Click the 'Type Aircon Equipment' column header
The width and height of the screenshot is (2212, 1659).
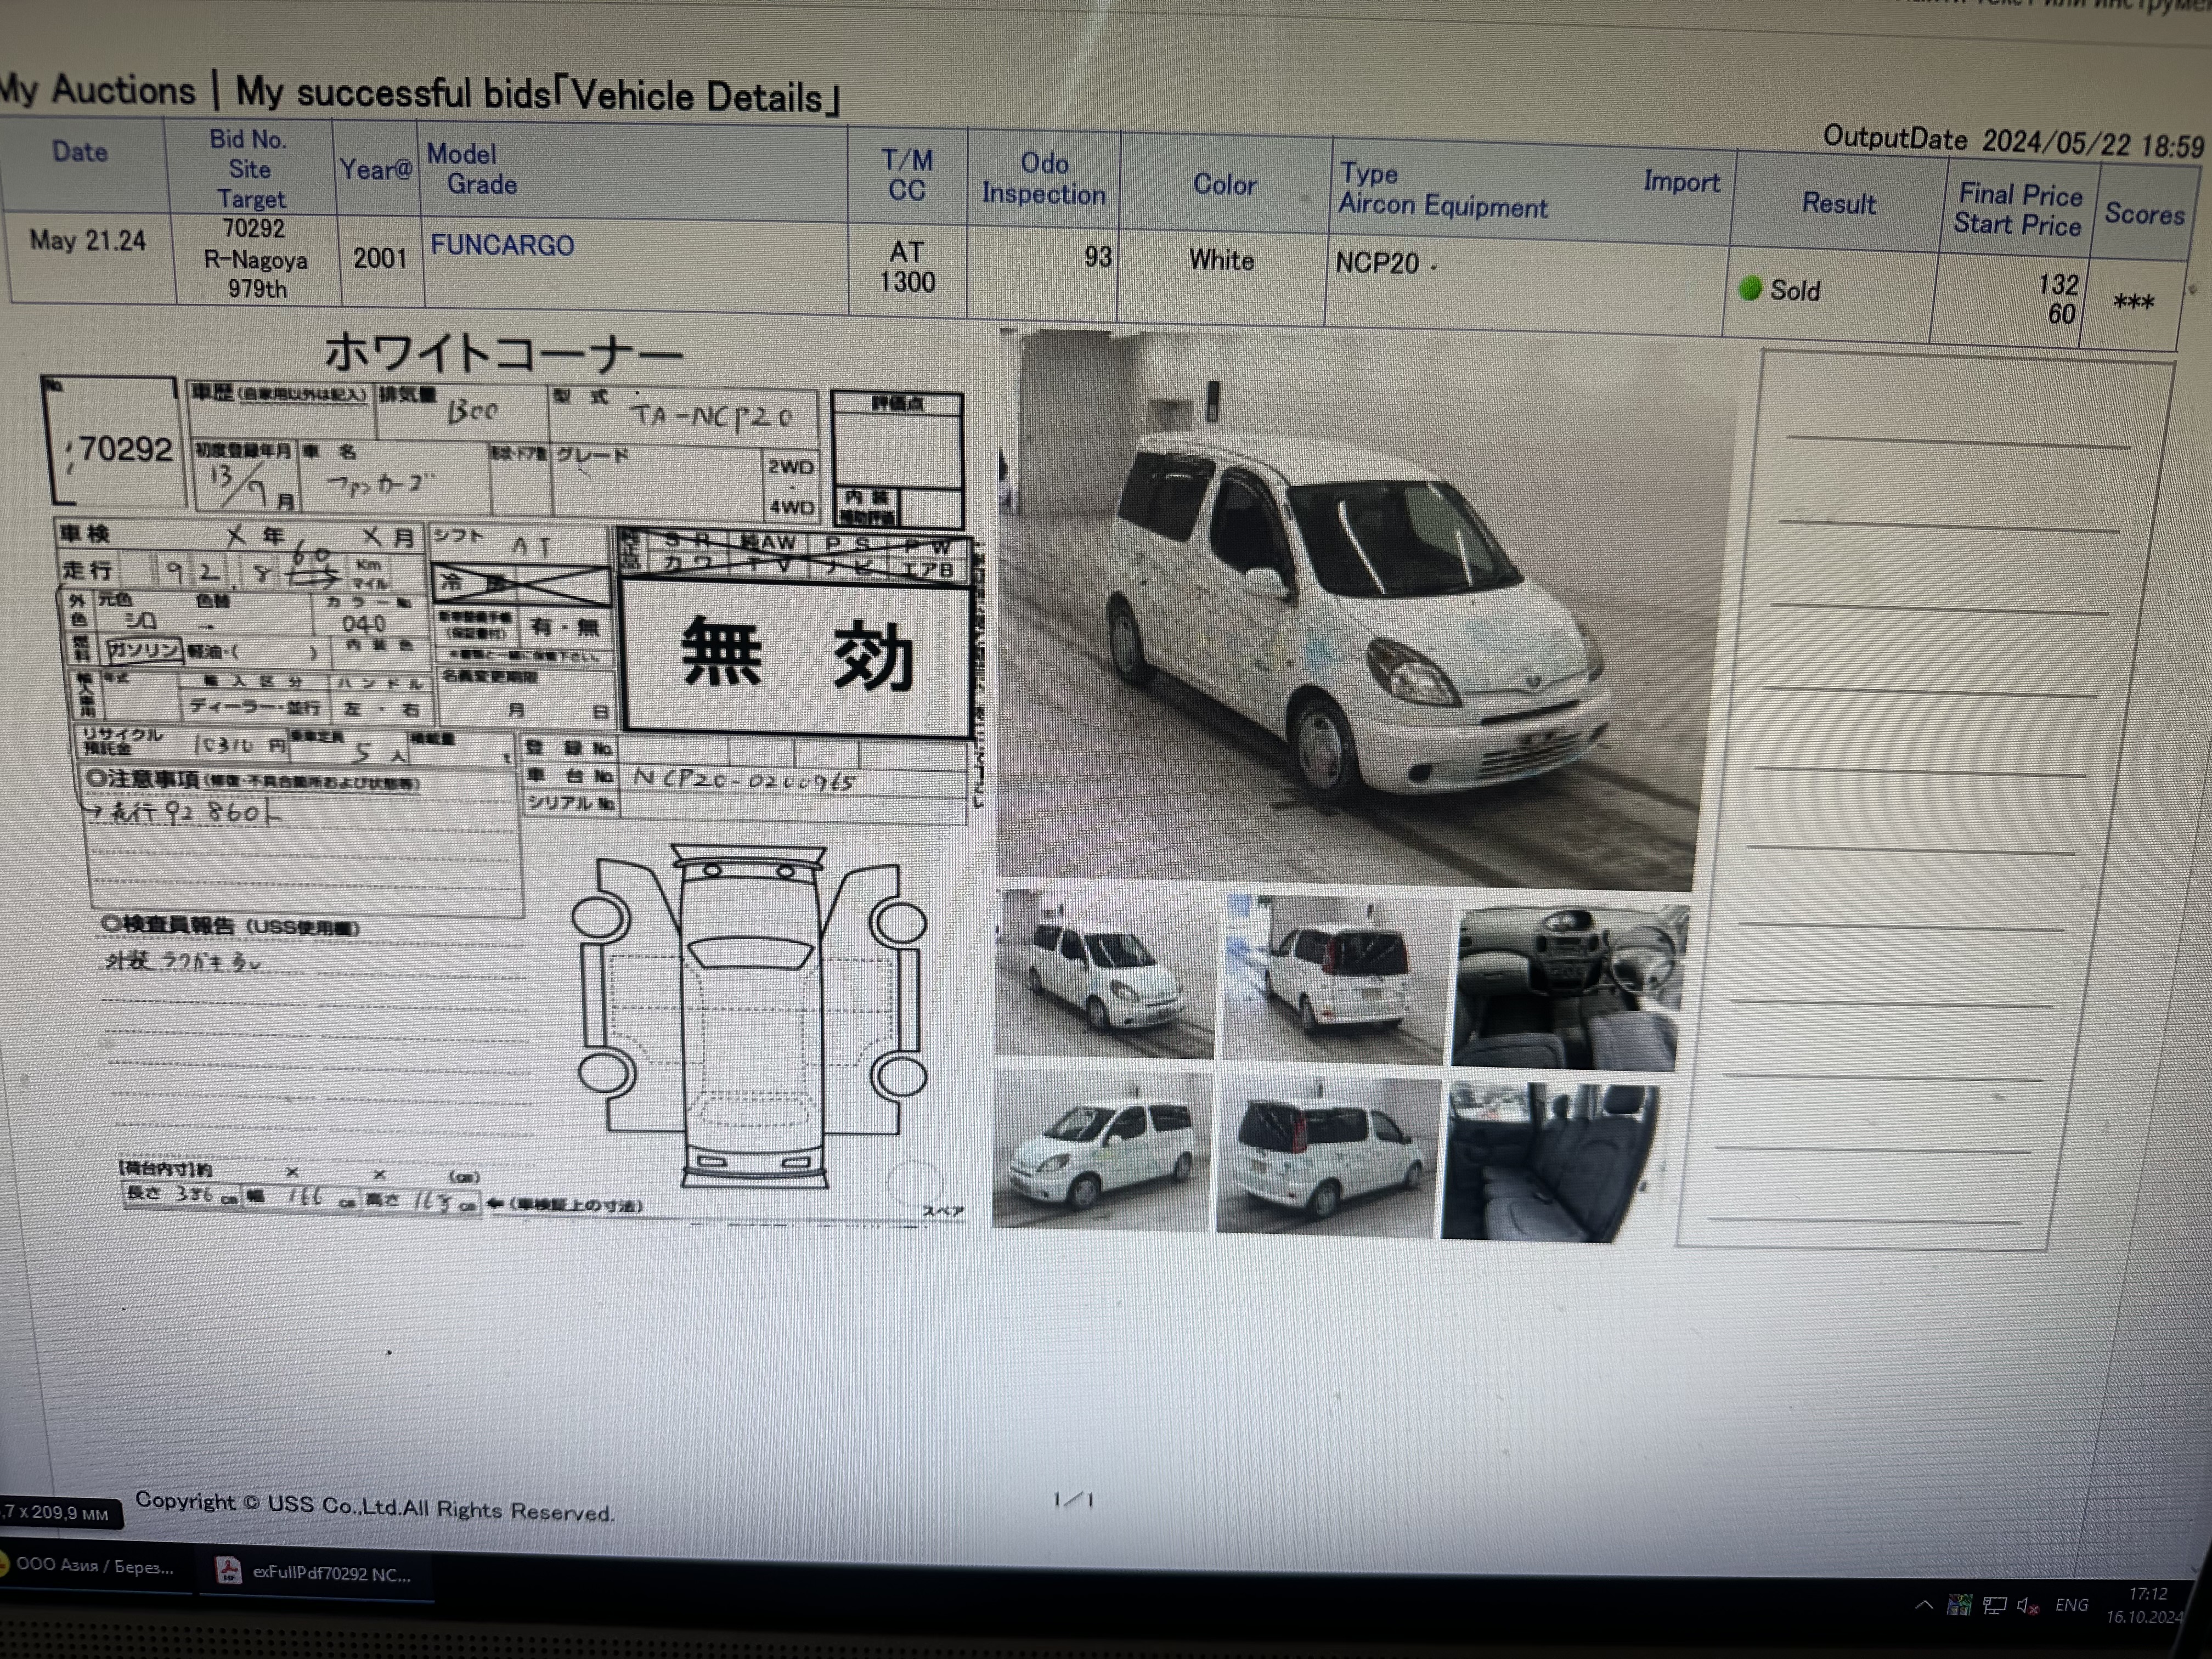(1442, 190)
